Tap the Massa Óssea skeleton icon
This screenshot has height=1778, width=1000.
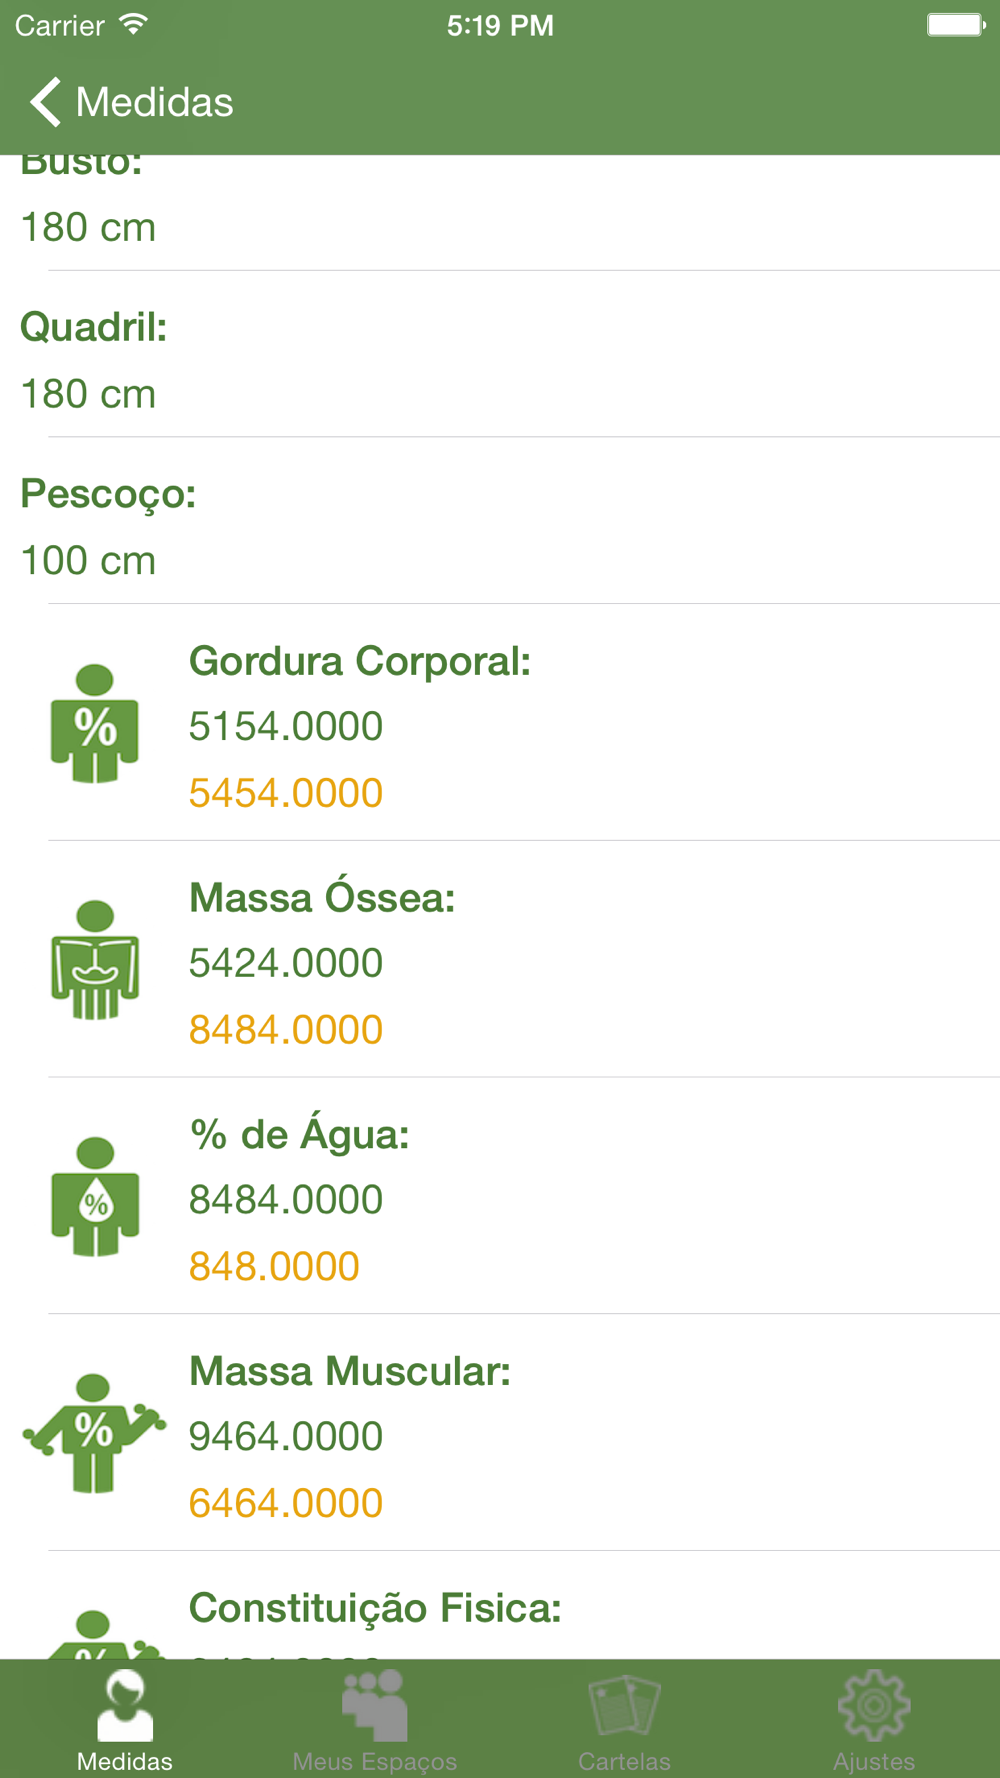(x=95, y=960)
